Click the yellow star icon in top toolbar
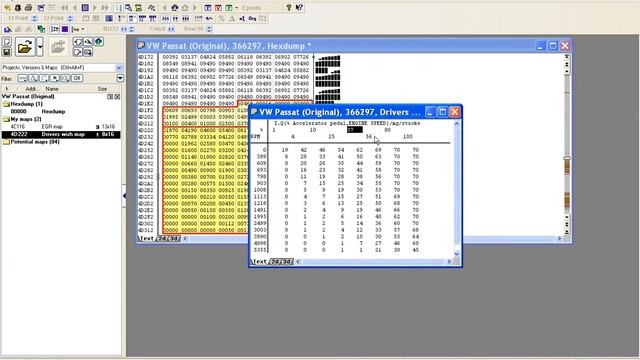The height and width of the screenshot is (360, 640). 8,8
